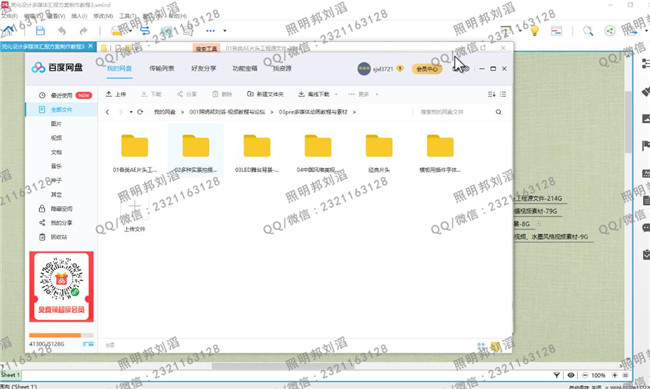The height and width of the screenshot is (389, 650).
Task: Click XMind save icon in toolbar
Action: [x=40, y=31]
